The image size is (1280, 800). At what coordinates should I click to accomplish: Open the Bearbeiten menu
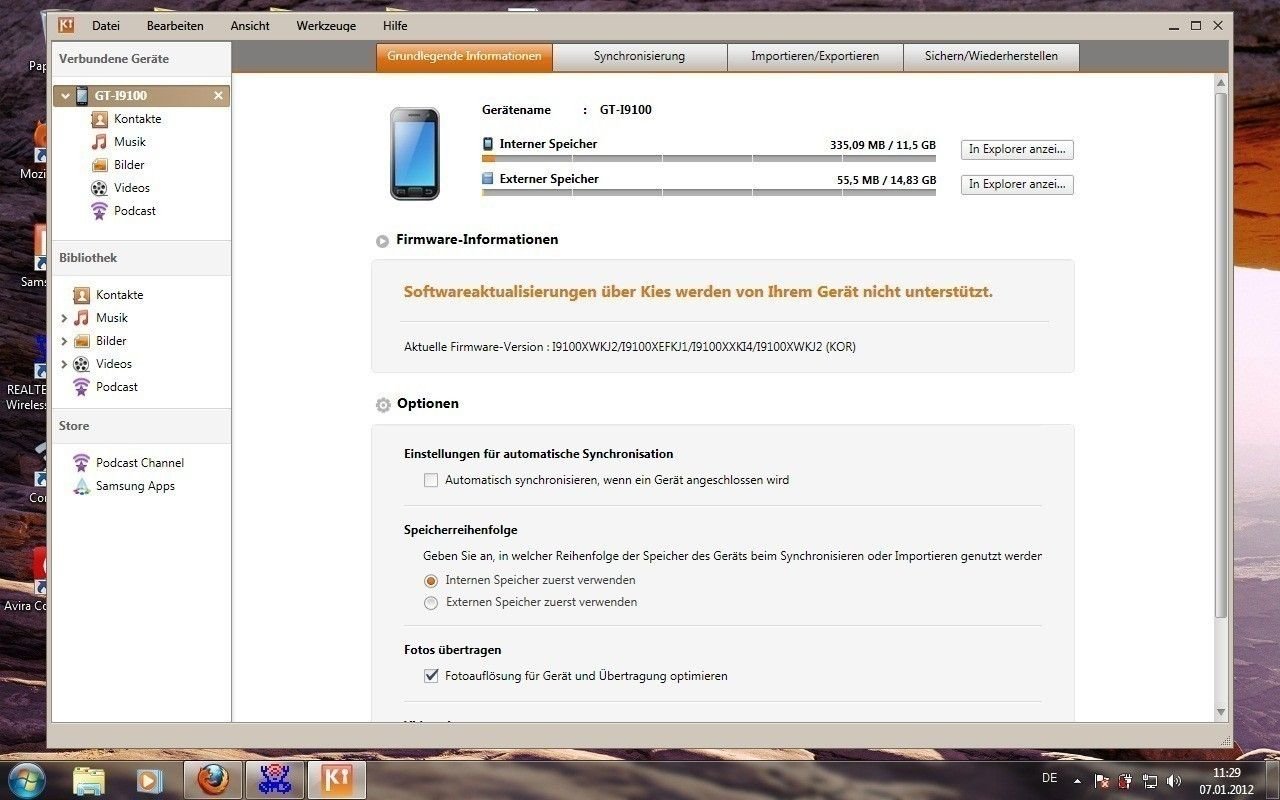click(x=175, y=26)
